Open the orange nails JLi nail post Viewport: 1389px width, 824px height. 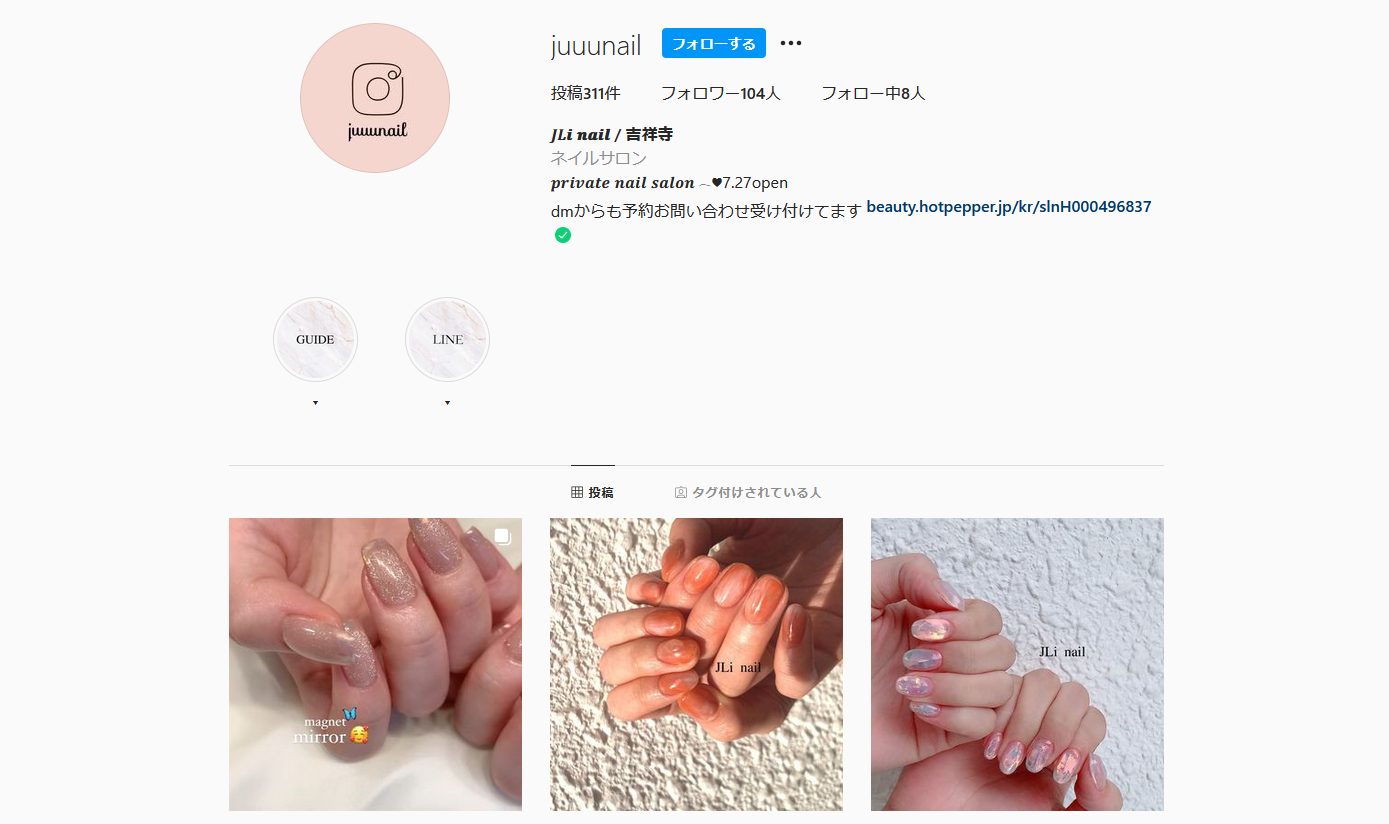pyautogui.click(x=696, y=664)
